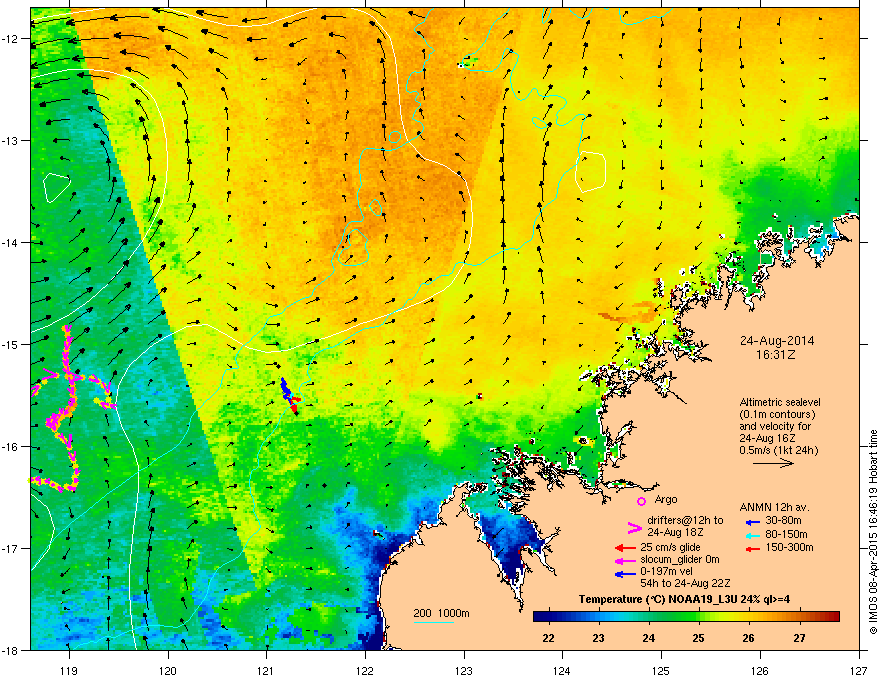
Task: Click the Argo legend label
Action: [x=666, y=499]
